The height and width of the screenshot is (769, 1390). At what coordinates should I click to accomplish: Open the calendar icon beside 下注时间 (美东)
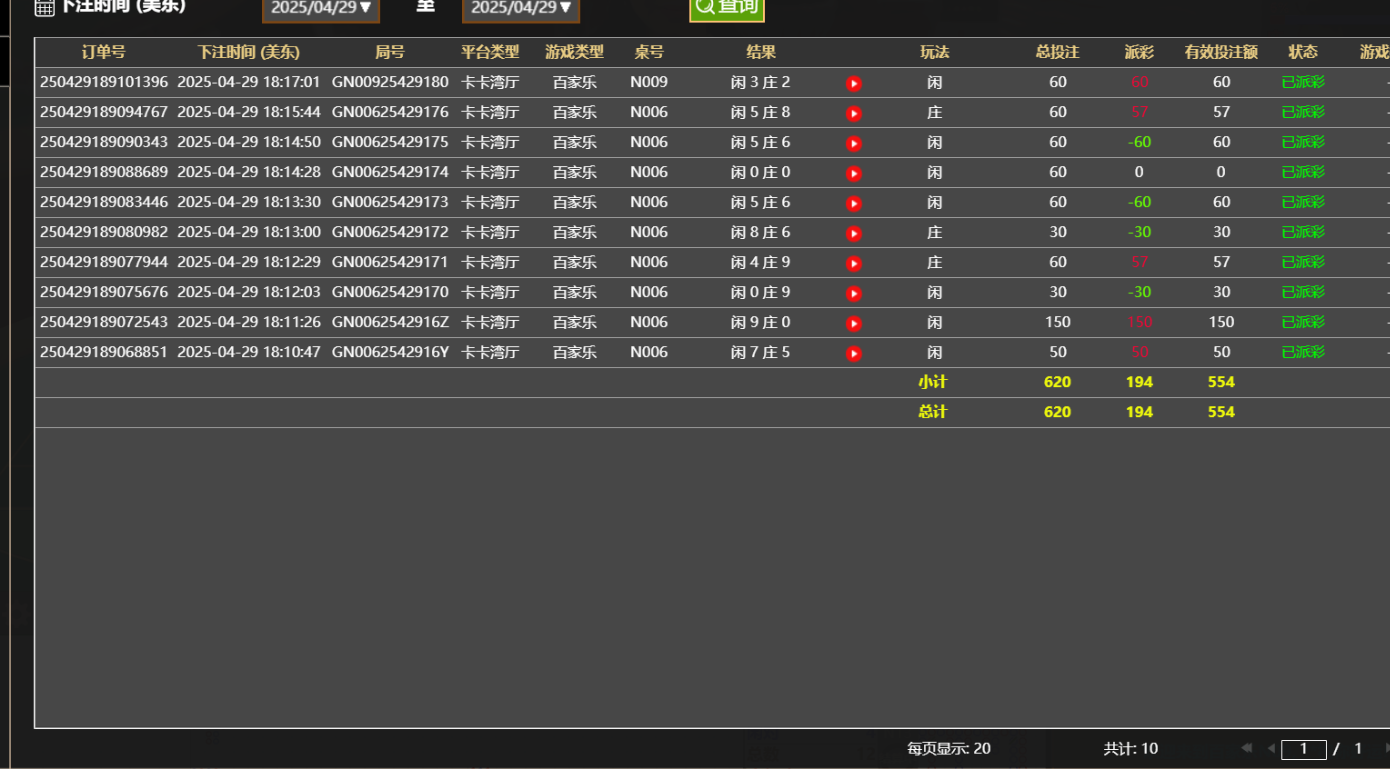point(42,6)
